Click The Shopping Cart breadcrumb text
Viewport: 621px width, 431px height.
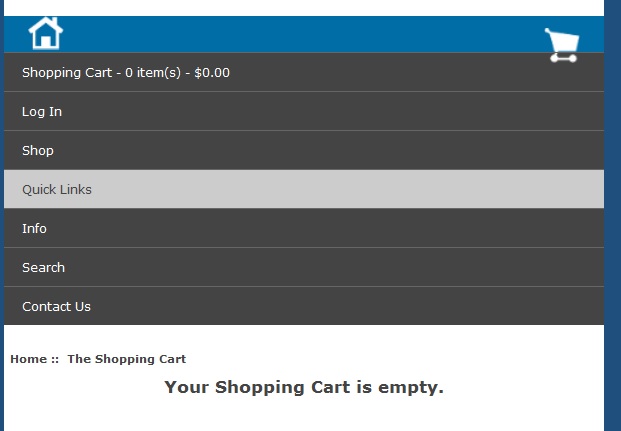[x=126, y=359]
